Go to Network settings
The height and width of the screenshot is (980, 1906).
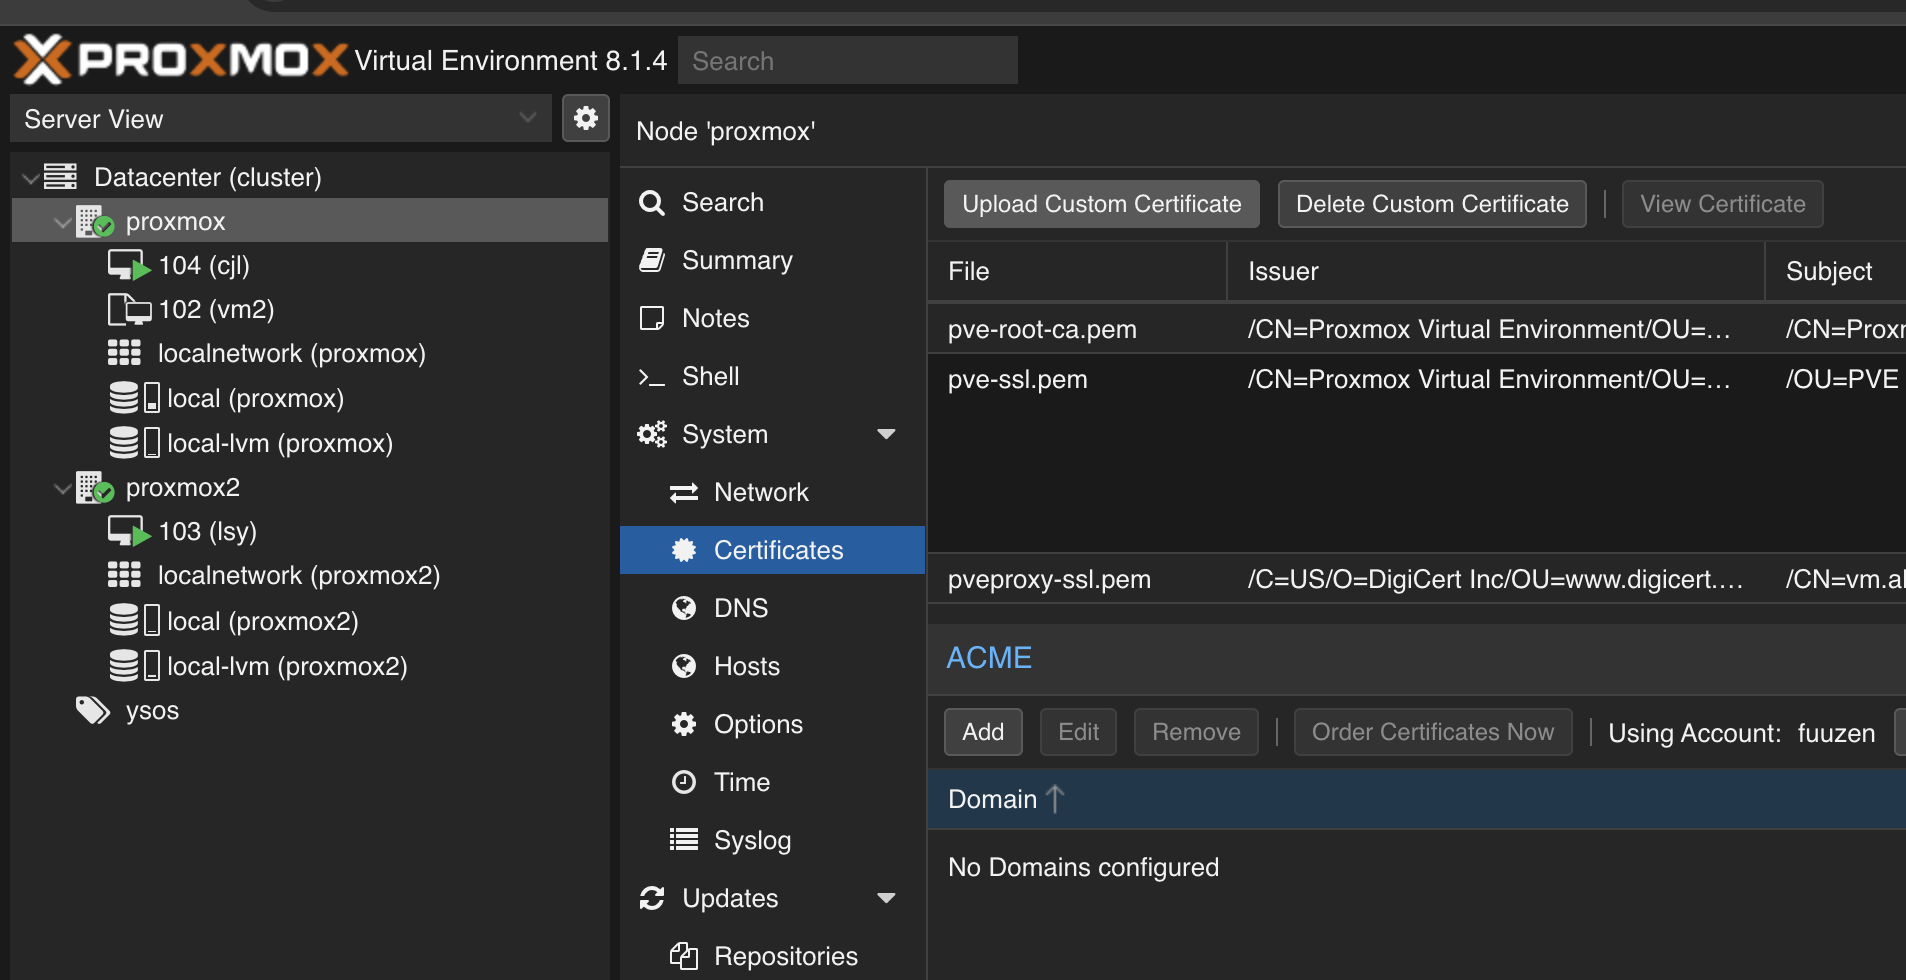pos(772,492)
